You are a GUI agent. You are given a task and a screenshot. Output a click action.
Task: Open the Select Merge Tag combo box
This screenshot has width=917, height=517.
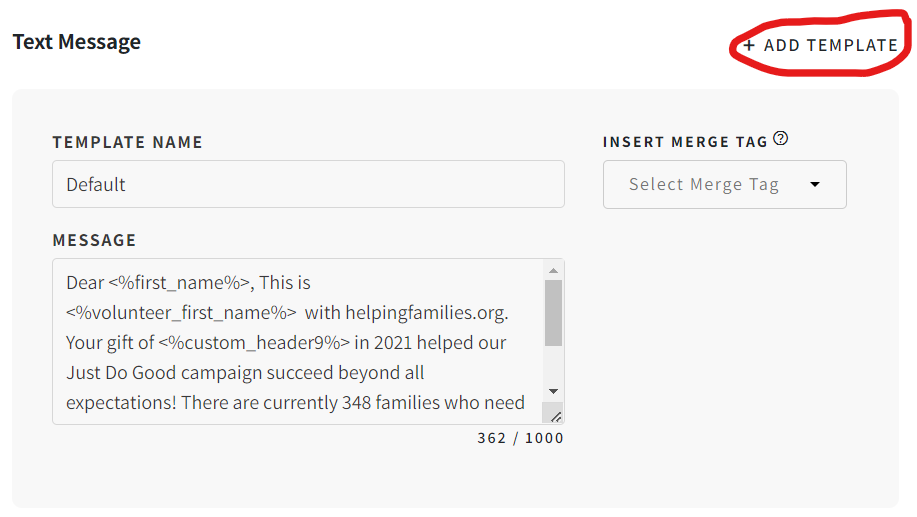pyautogui.click(x=725, y=184)
